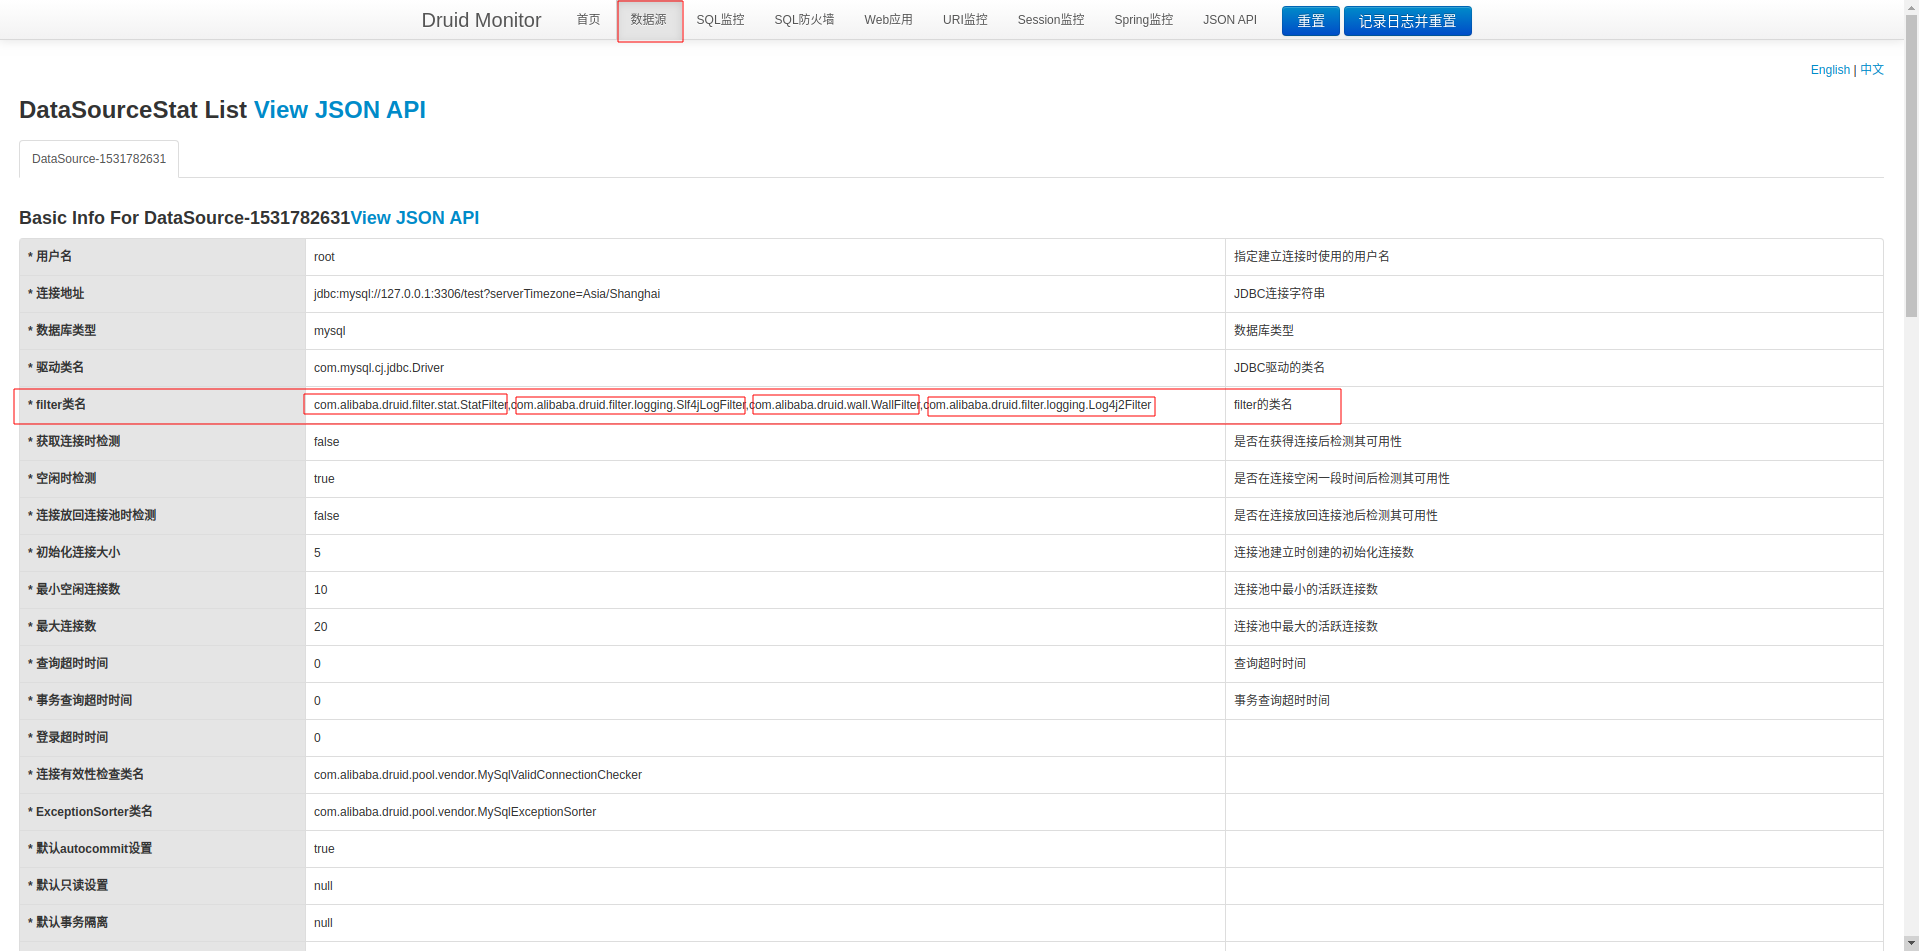Go to the SQL防火墙 page
The height and width of the screenshot is (951, 1919).
[804, 20]
